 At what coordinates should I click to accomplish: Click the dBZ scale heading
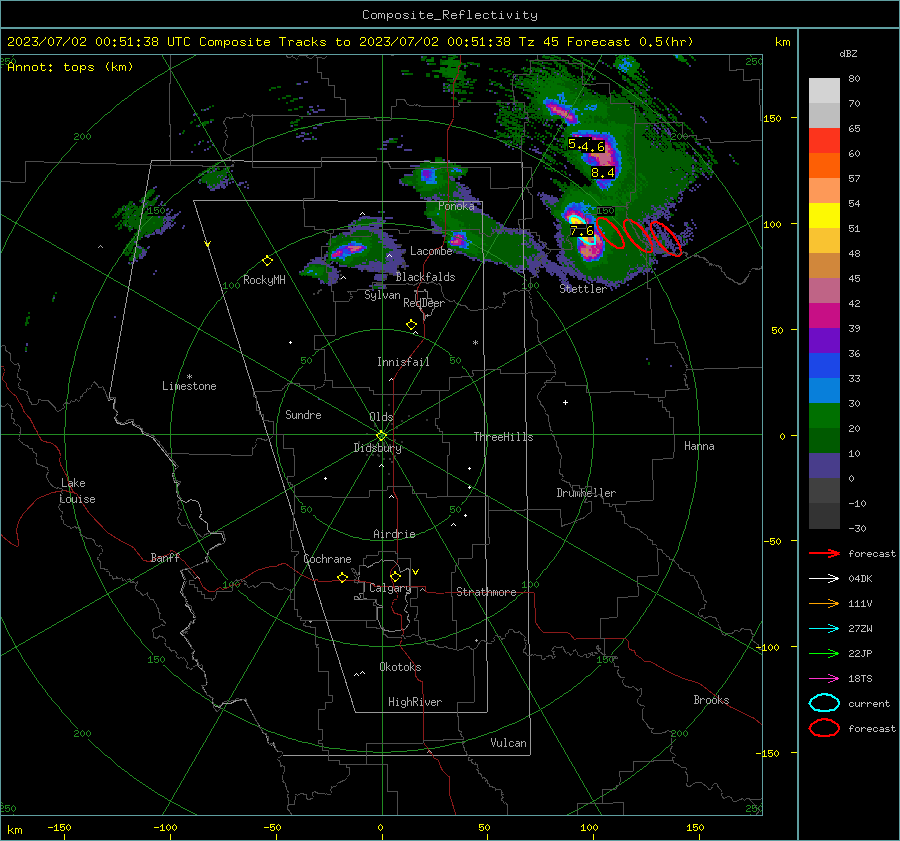848,53
